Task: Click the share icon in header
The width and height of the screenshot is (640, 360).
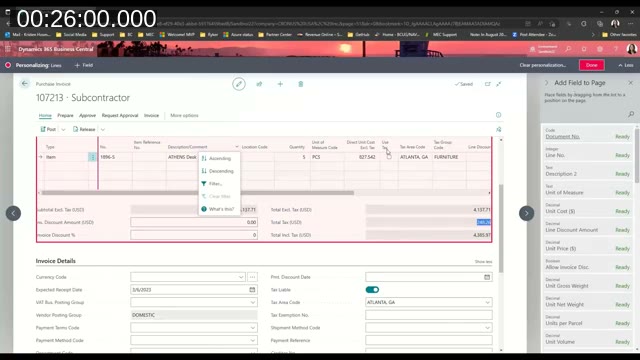Action: (x=259, y=84)
